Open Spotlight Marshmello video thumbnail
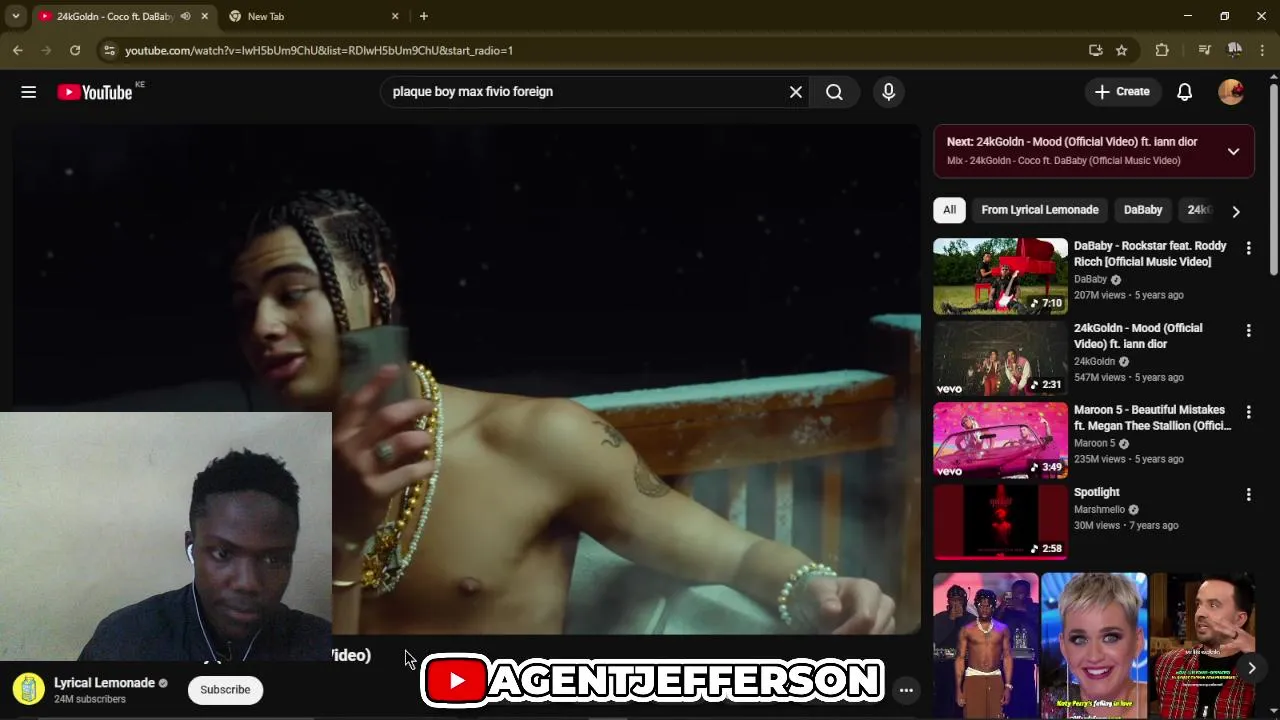Viewport: 1280px width, 720px height. pos(1000,522)
